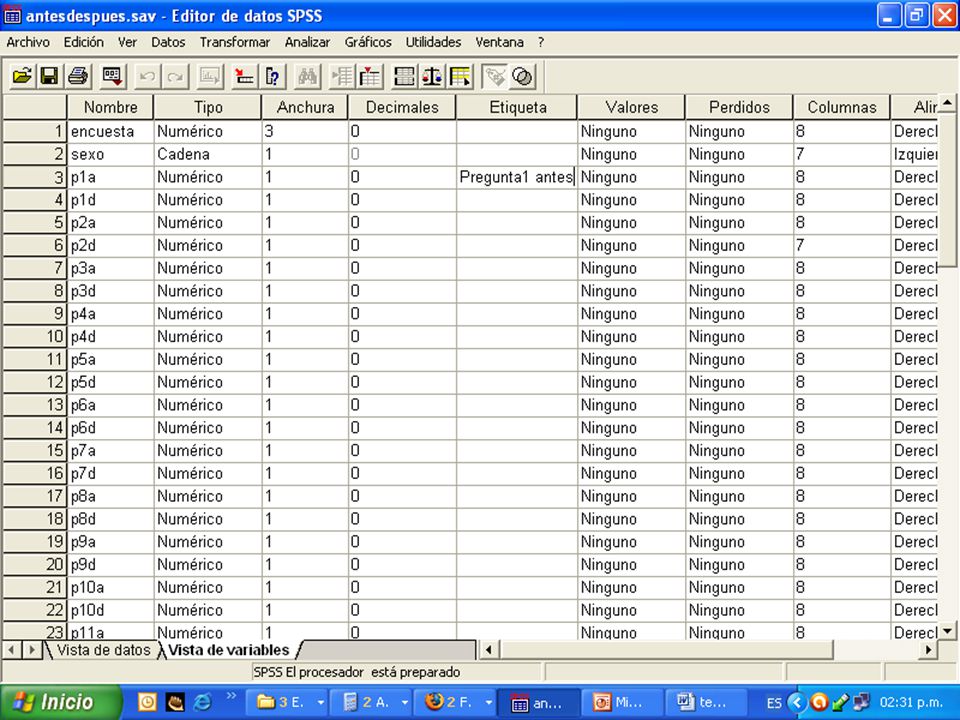This screenshot has width=960, height=720.
Task: Toggle the Value Labels tag icon
Action: [495, 77]
